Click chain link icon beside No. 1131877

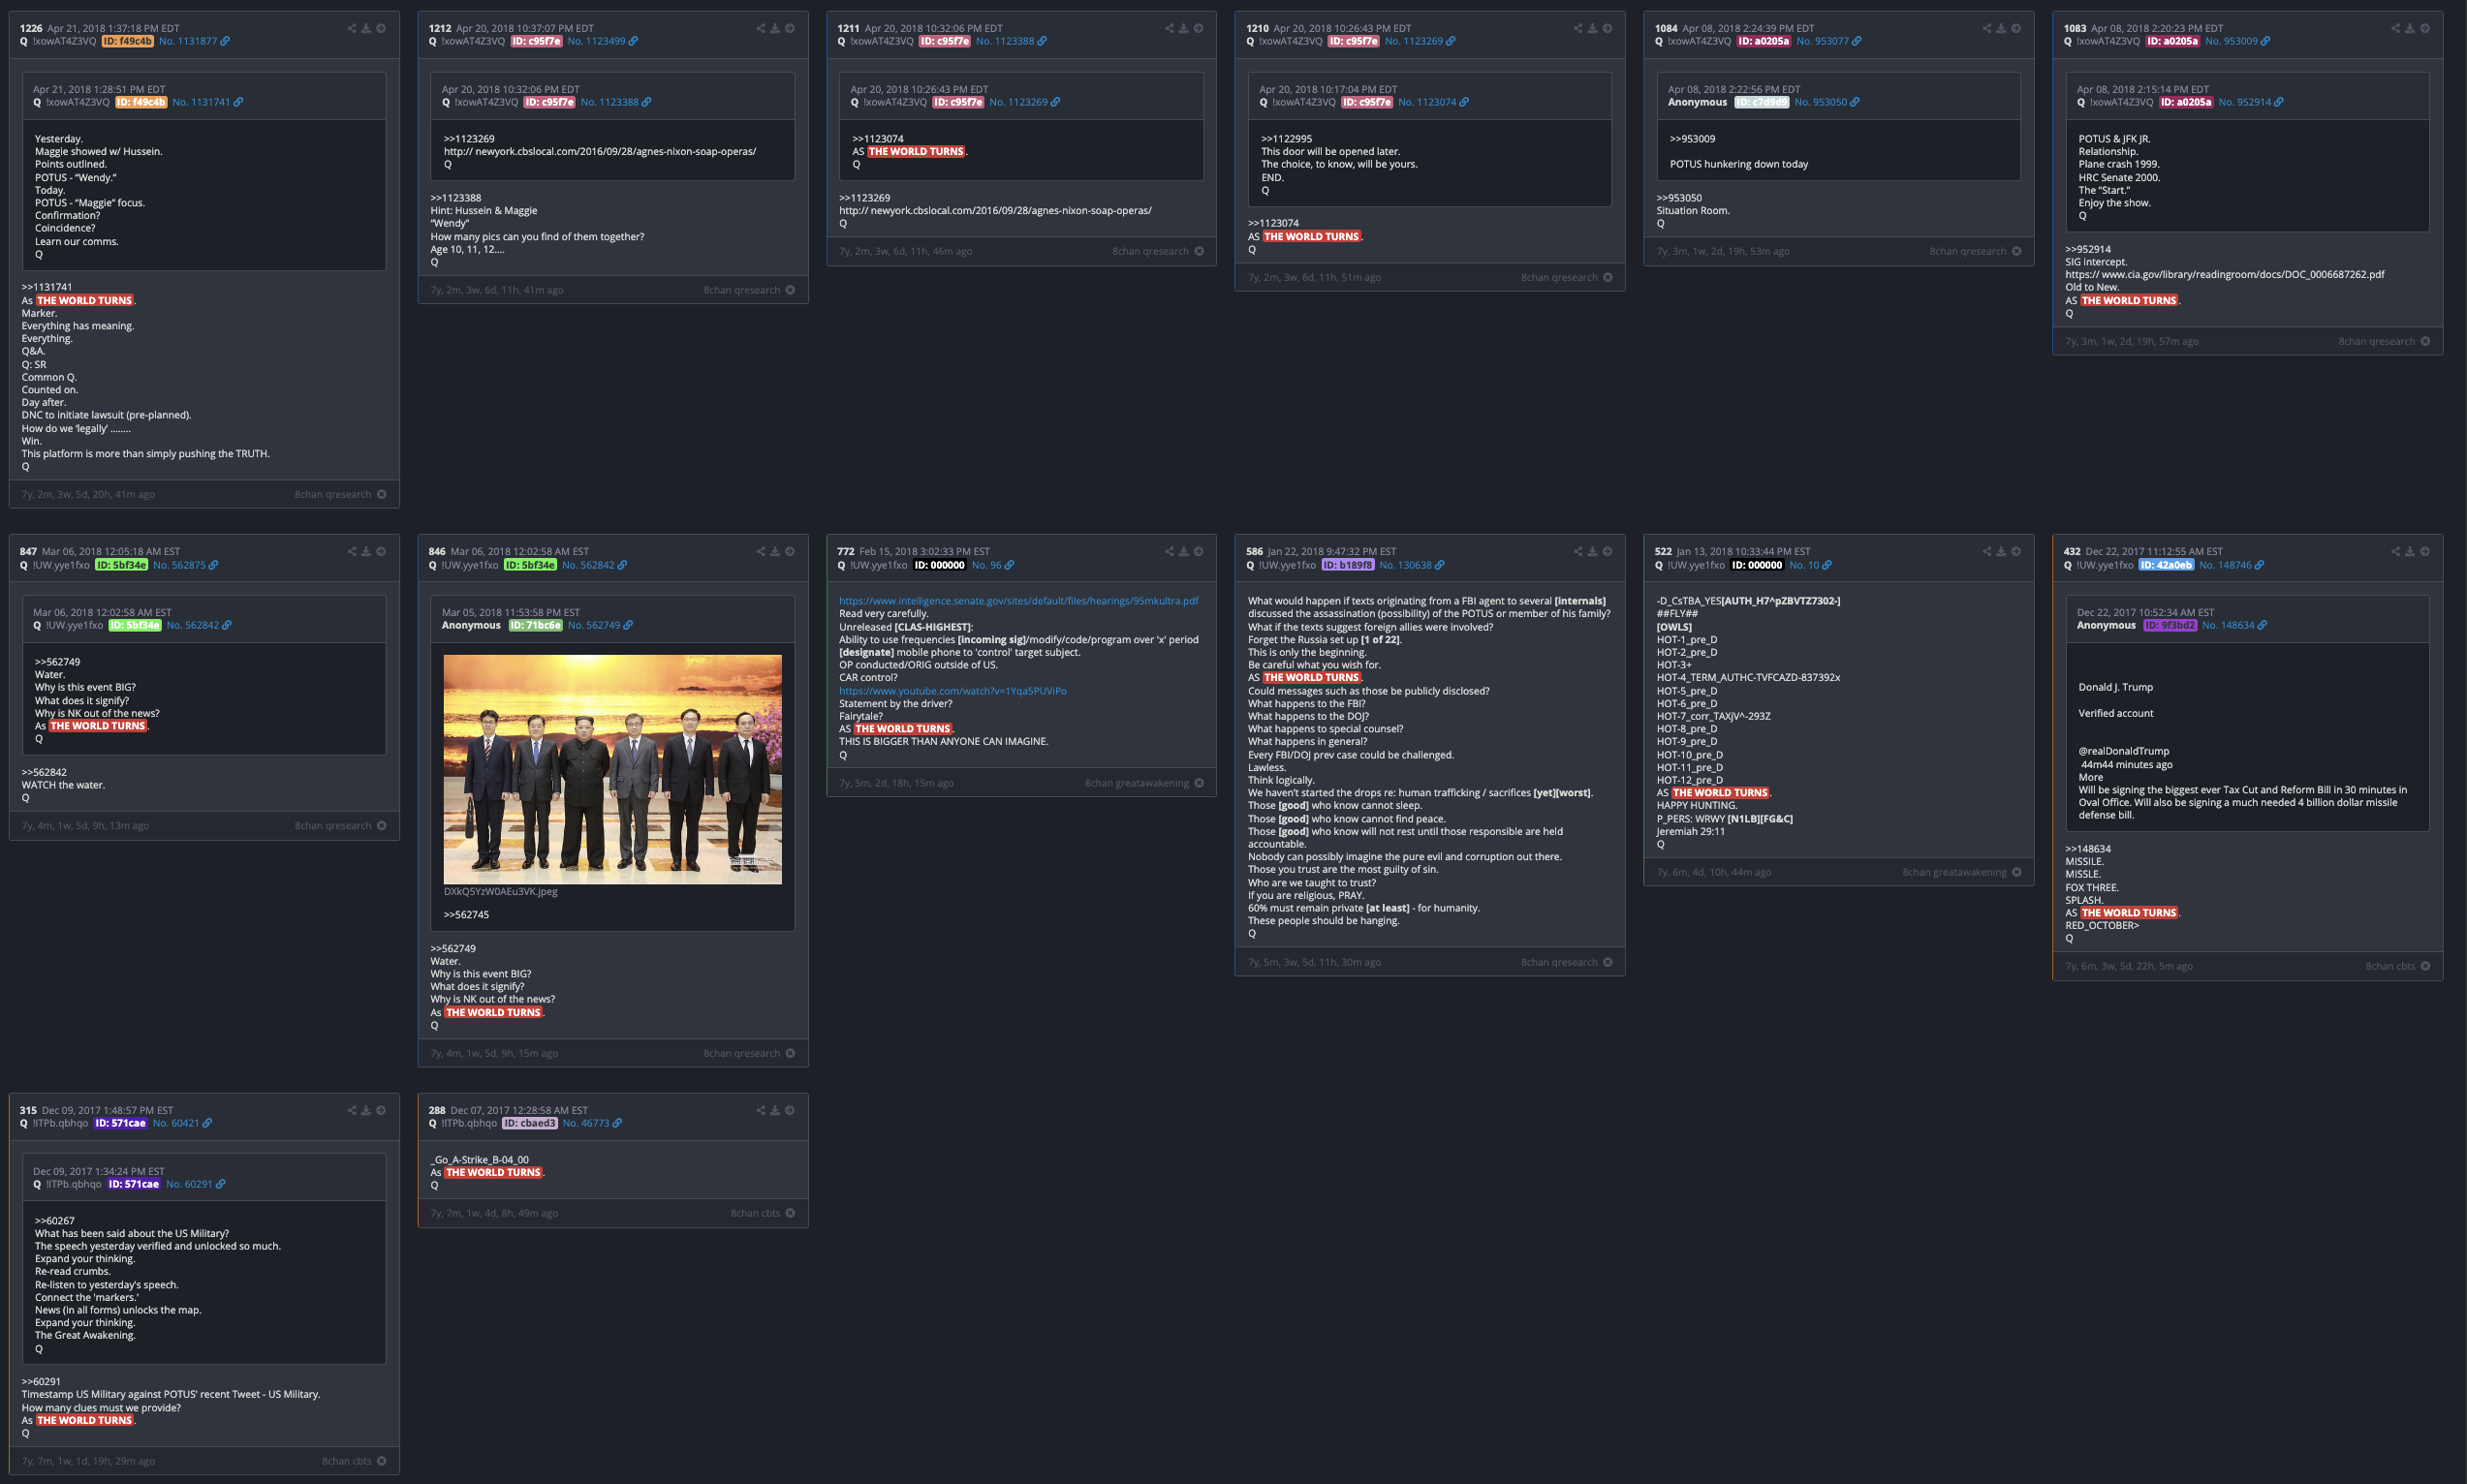coord(225,41)
